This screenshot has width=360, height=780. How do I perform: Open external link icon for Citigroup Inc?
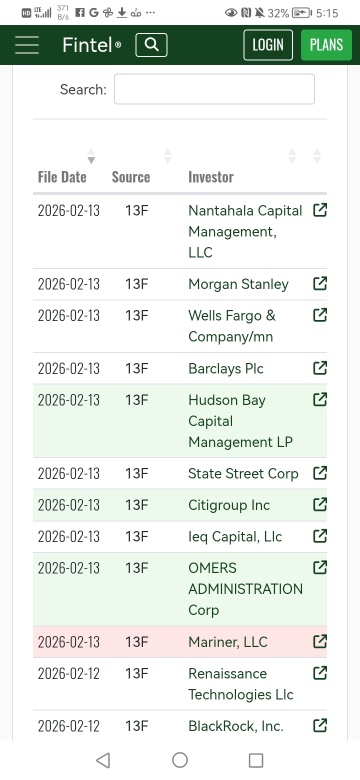(320, 504)
